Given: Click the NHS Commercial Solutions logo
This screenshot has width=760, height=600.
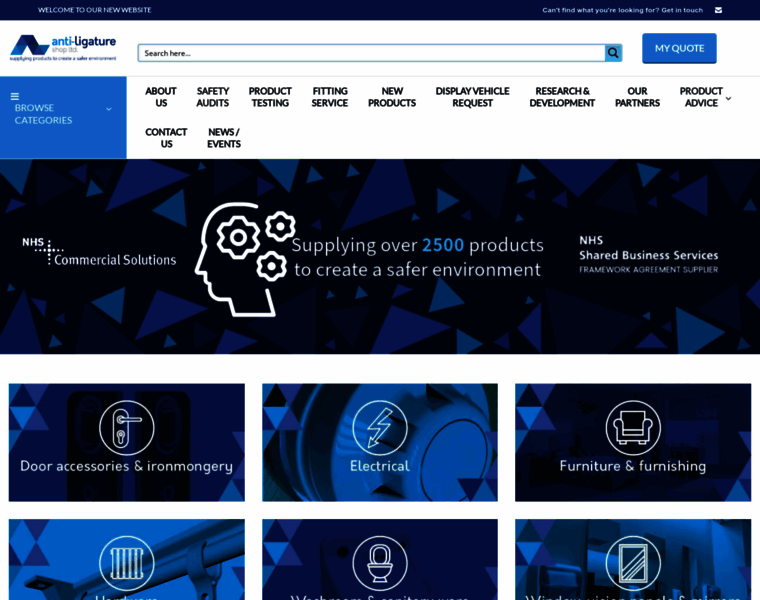Looking at the screenshot, I should [99, 252].
